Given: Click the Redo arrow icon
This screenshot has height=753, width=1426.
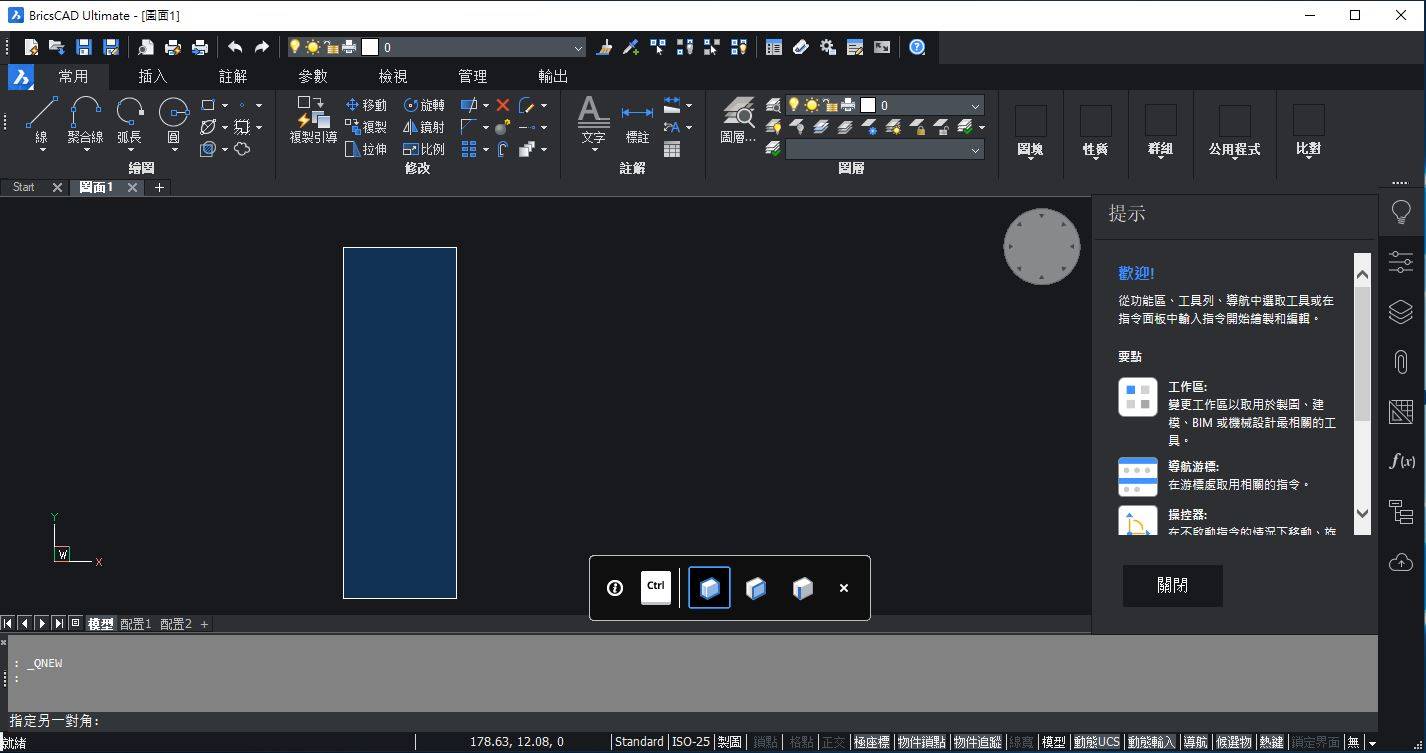Looking at the screenshot, I should pos(261,47).
